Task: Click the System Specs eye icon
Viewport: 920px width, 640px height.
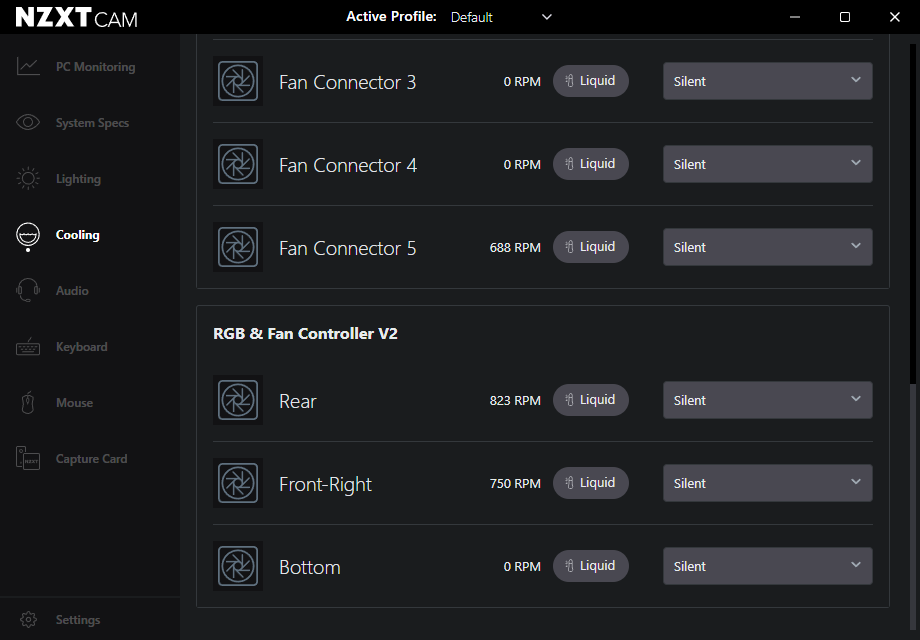Action: click(x=28, y=123)
